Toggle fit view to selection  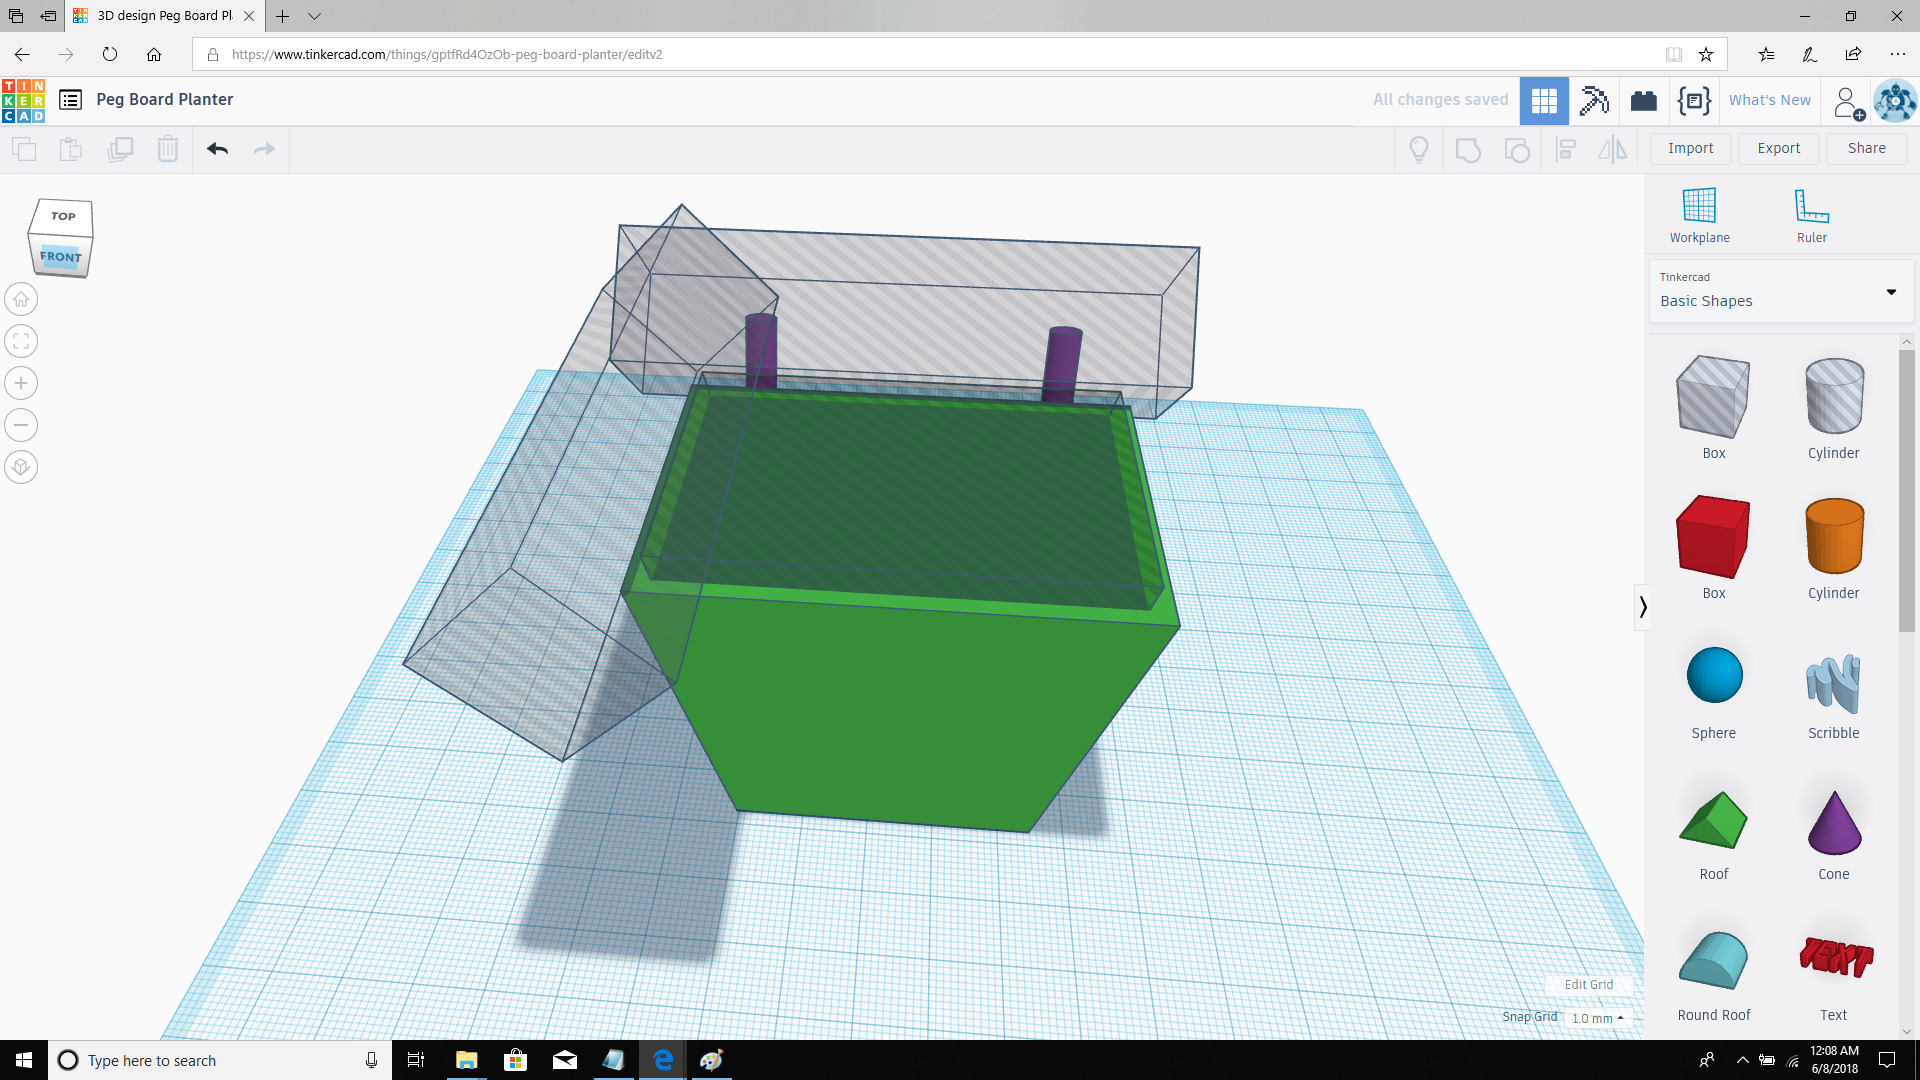coord(21,341)
